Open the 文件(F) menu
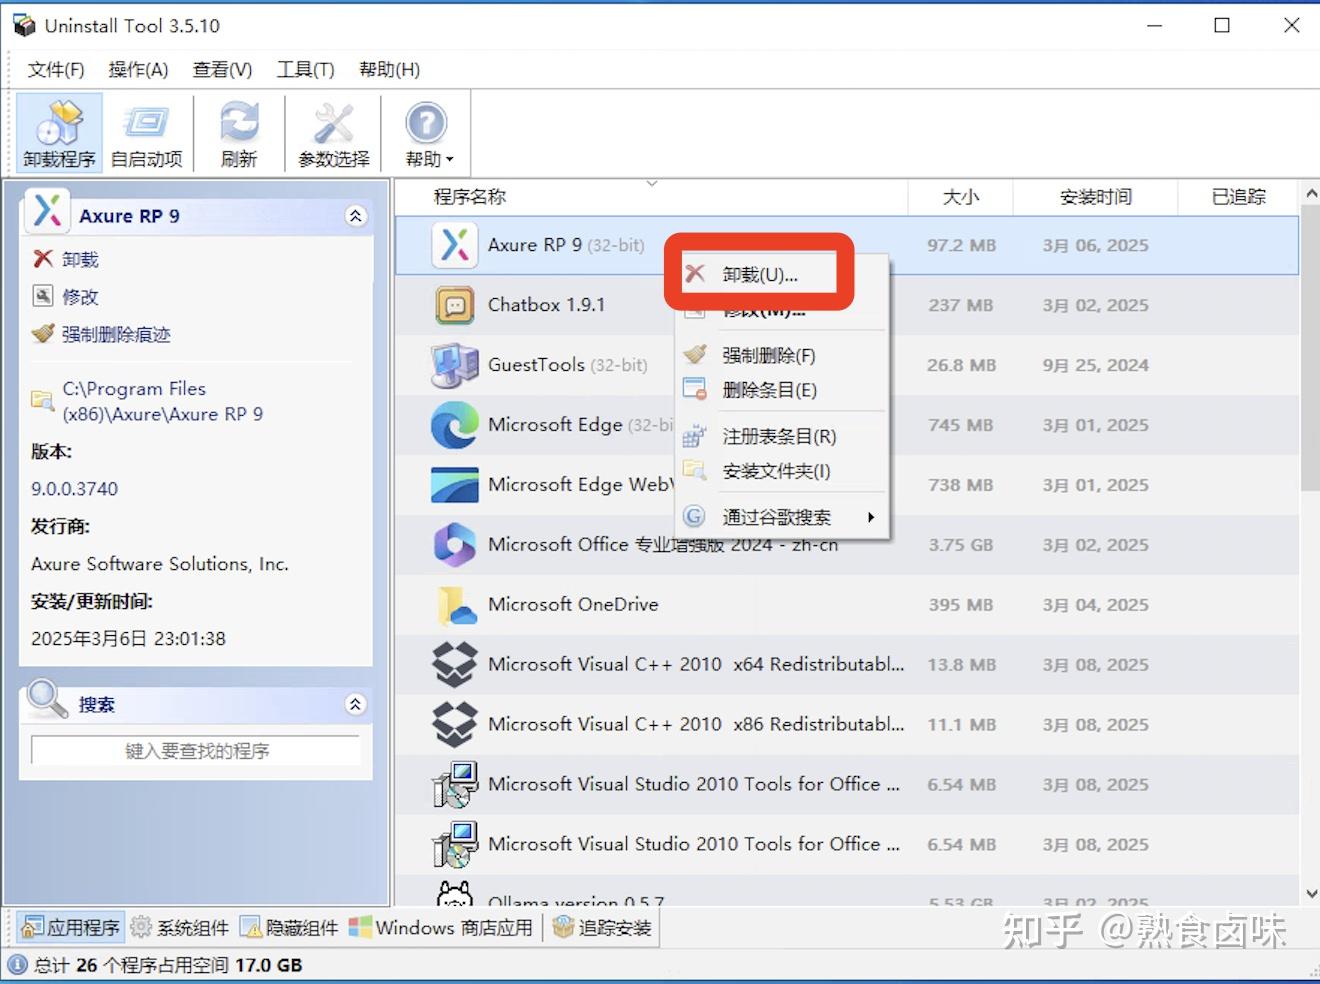Viewport: 1320px width, 984px height. [x=56, y=69]
